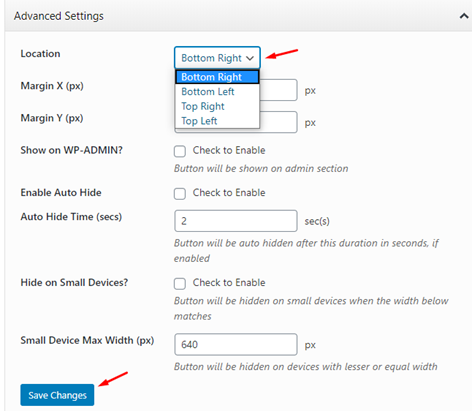Click 'Check to Enable' label for Auto Hide
Image resolution: width=472 pixels, height=411 pixels.
click(x=229, y=193)
